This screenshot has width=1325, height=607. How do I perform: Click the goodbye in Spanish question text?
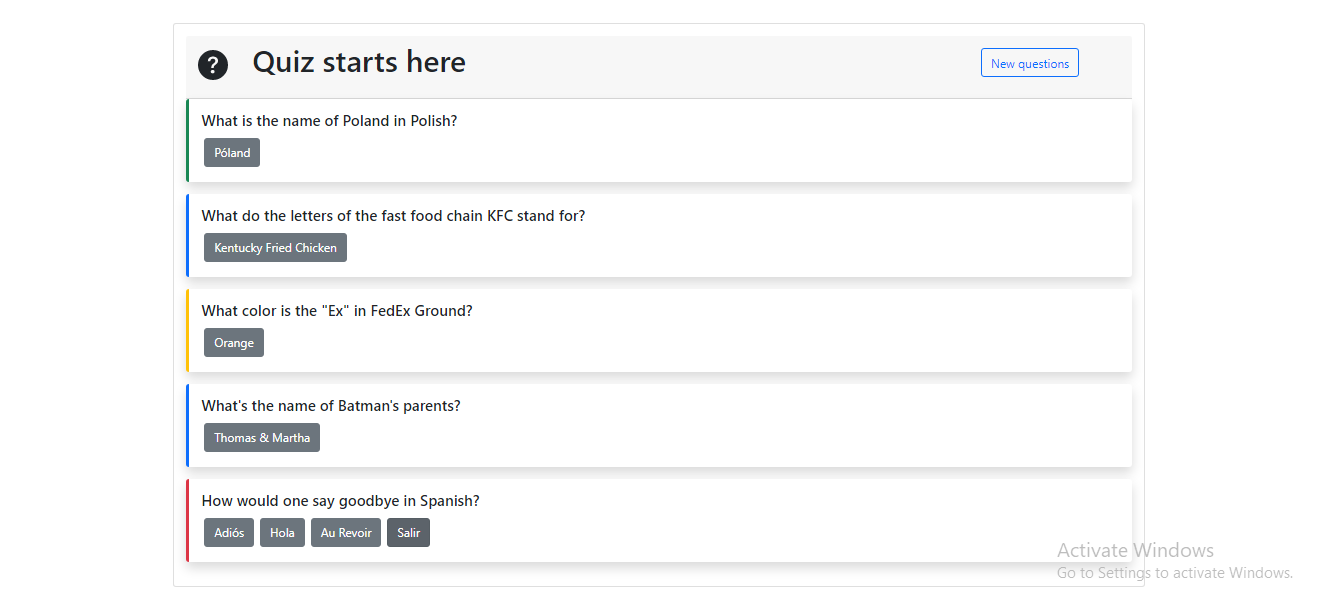(340, 501)
